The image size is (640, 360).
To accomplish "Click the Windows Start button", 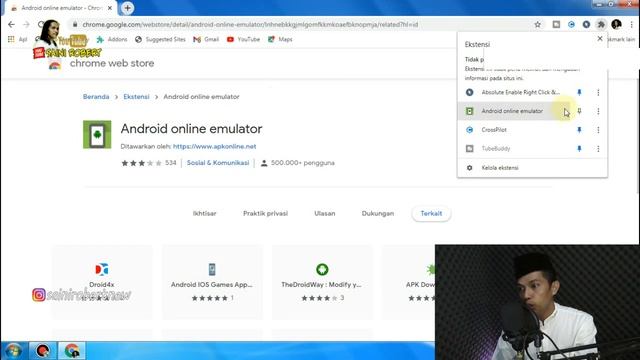I will point(13,351).
